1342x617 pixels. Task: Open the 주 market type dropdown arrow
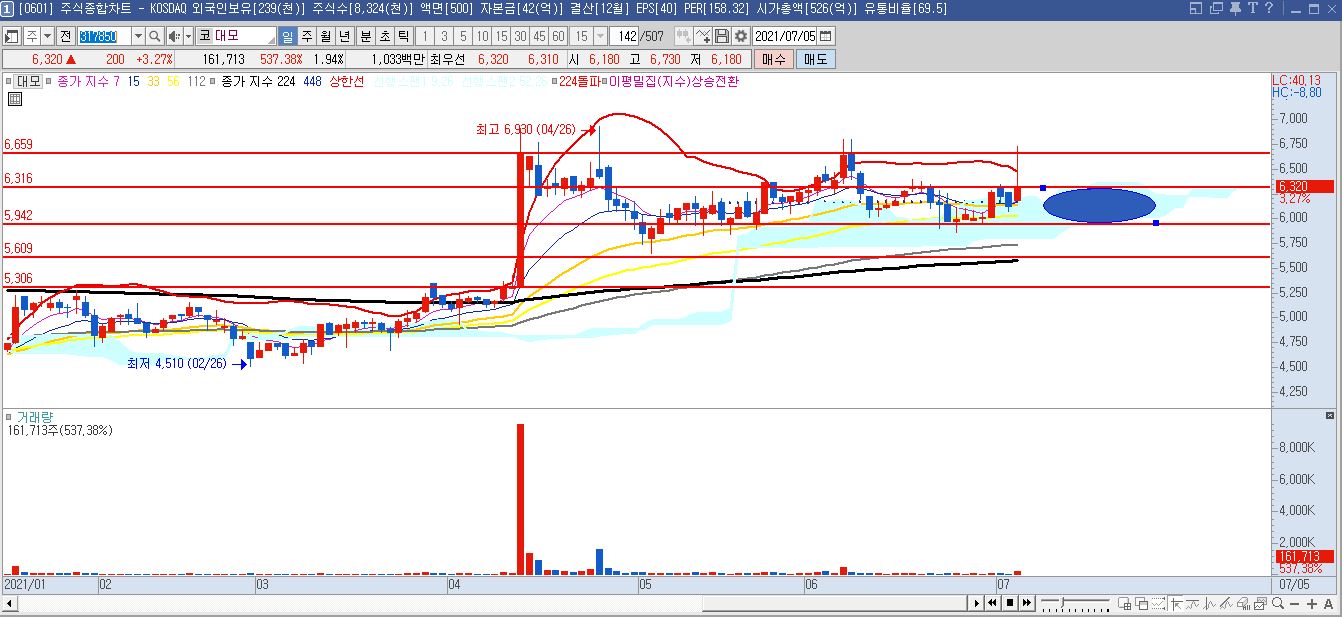pos(47,36)
